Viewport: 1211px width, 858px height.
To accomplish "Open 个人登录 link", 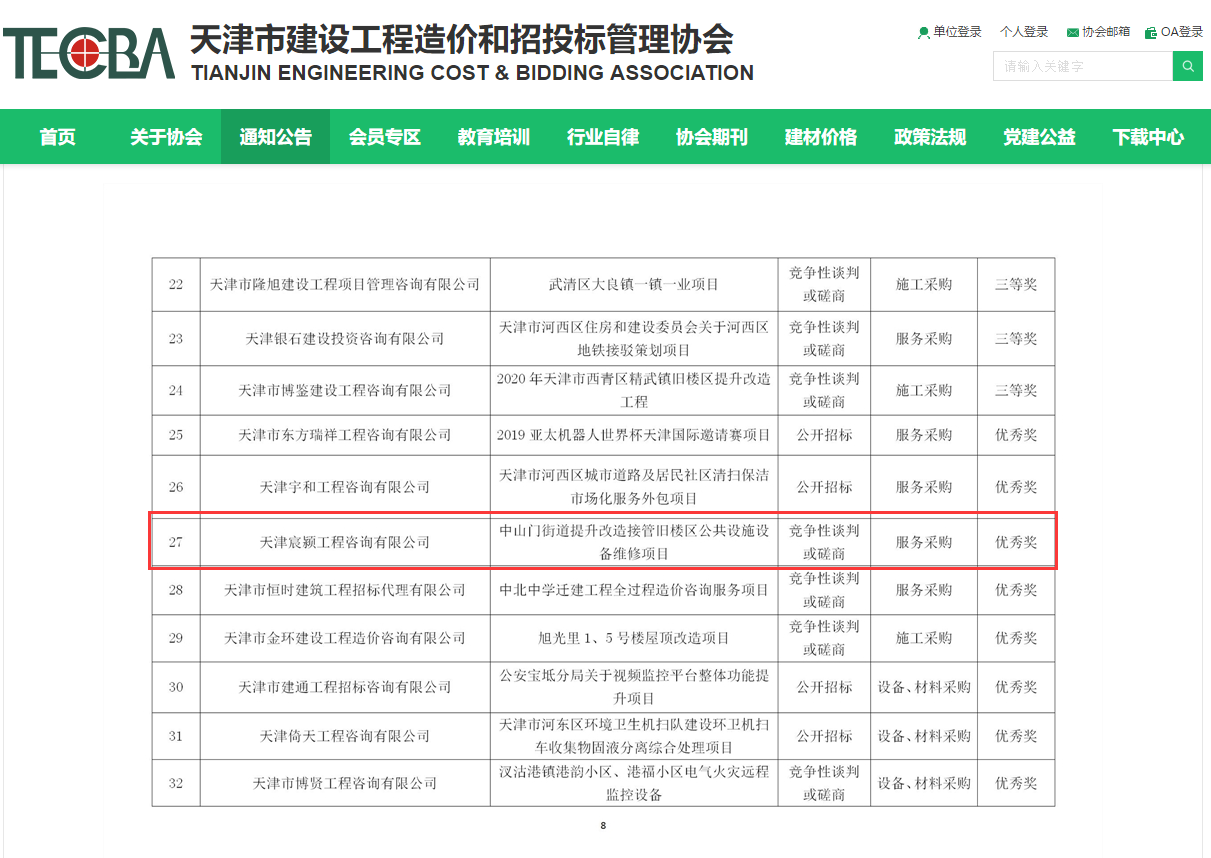I will tap(1024, 32).
